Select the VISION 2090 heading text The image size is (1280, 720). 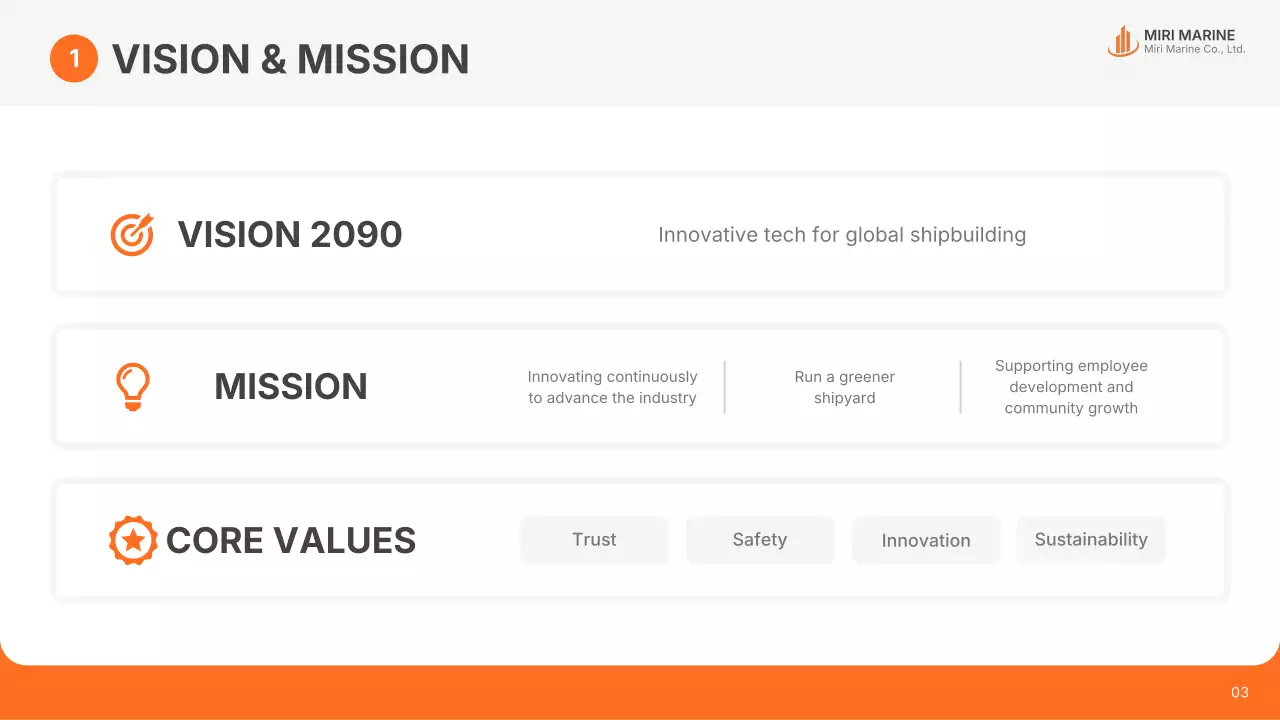pyautogui.click(x=290, y=235)
